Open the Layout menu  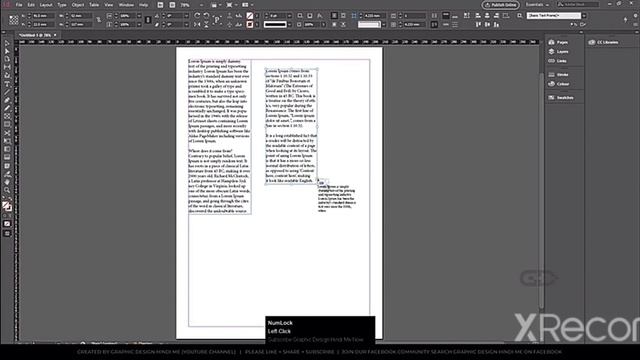point(46,5)
